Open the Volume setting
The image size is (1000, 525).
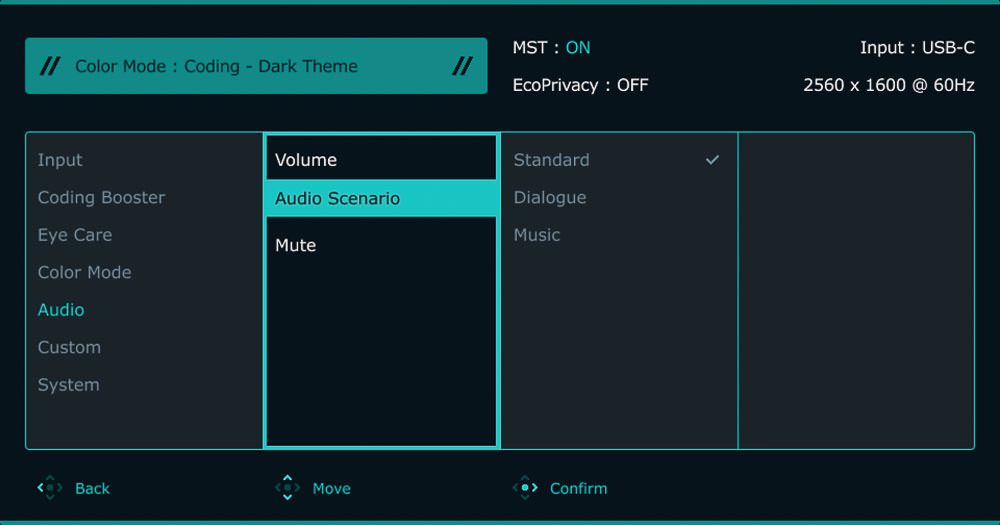[x=306, y=160]
